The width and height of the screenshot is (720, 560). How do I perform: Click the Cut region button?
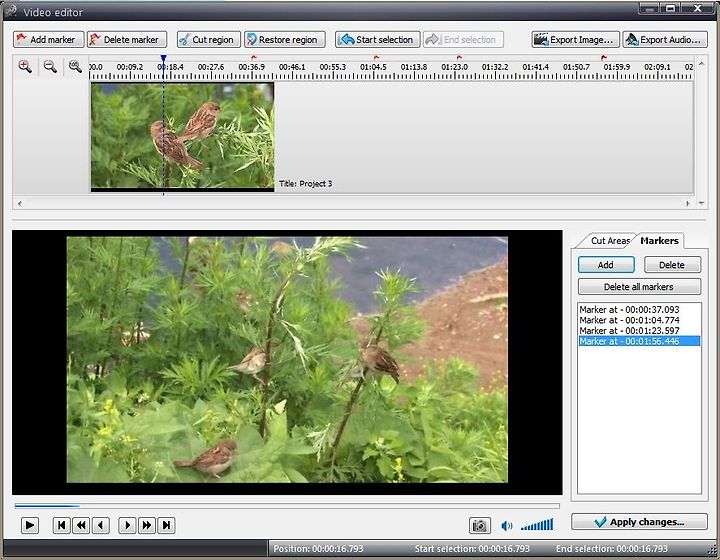pyautogui.click(x=209, y=39)
